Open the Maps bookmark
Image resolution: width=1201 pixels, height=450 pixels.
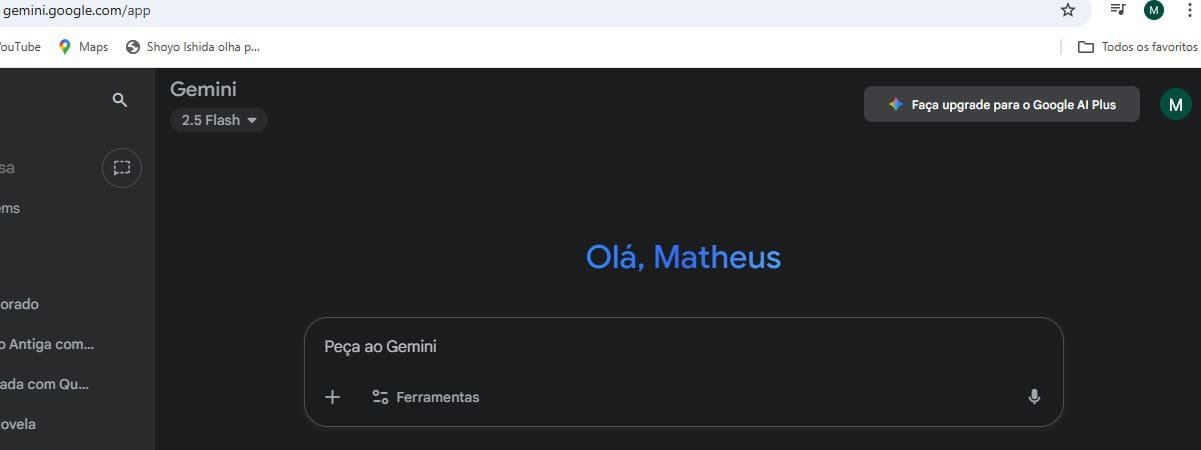click(x=83, y=47)
